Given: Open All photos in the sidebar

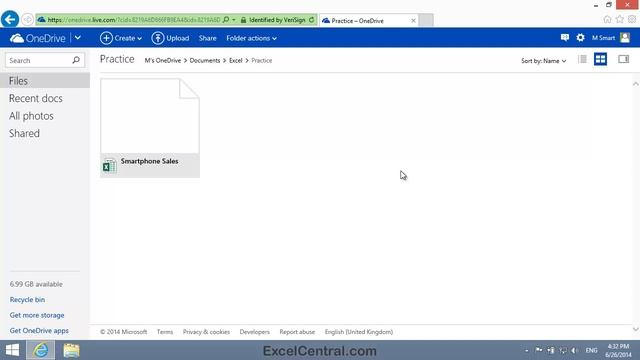Looking at the screenshot, I should [31, 116].
